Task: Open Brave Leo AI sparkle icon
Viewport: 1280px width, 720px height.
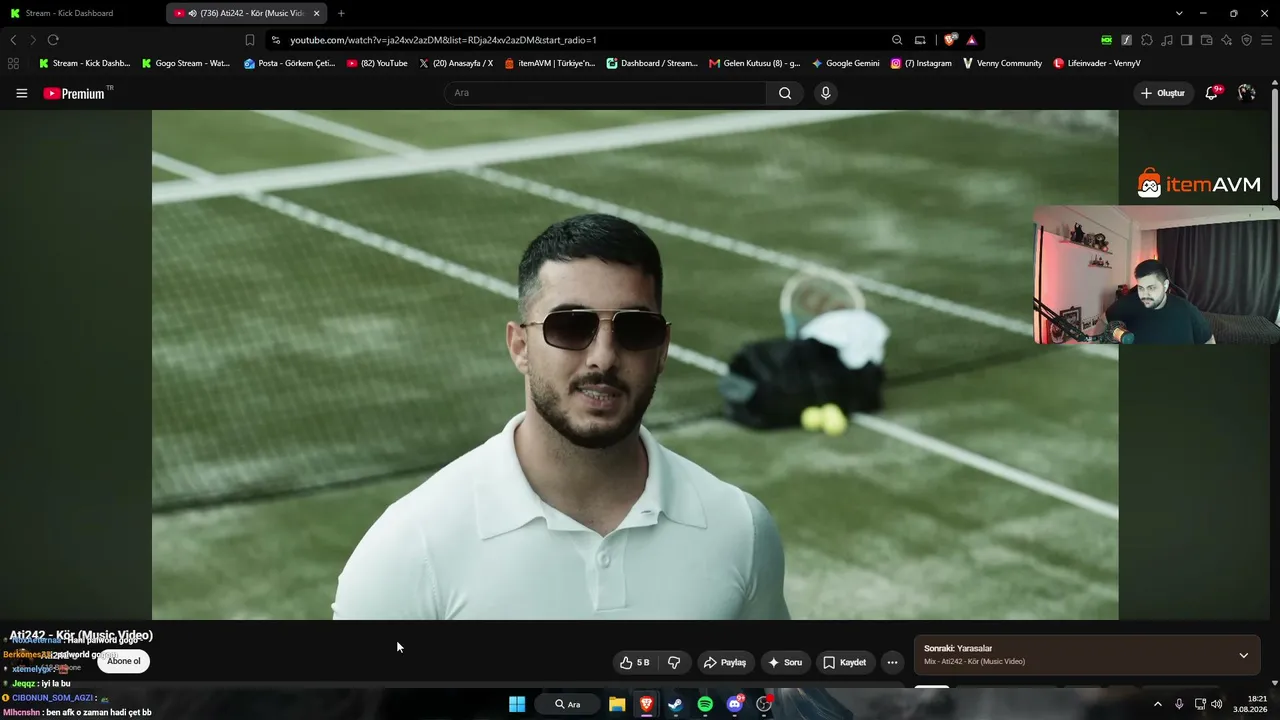Action: point(1226,40)
